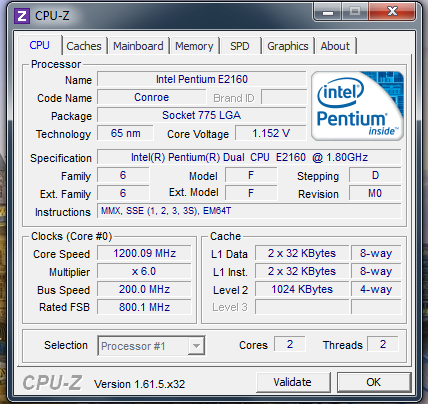
Task: Click the empty Level 3 cache field
Action: 302,307
